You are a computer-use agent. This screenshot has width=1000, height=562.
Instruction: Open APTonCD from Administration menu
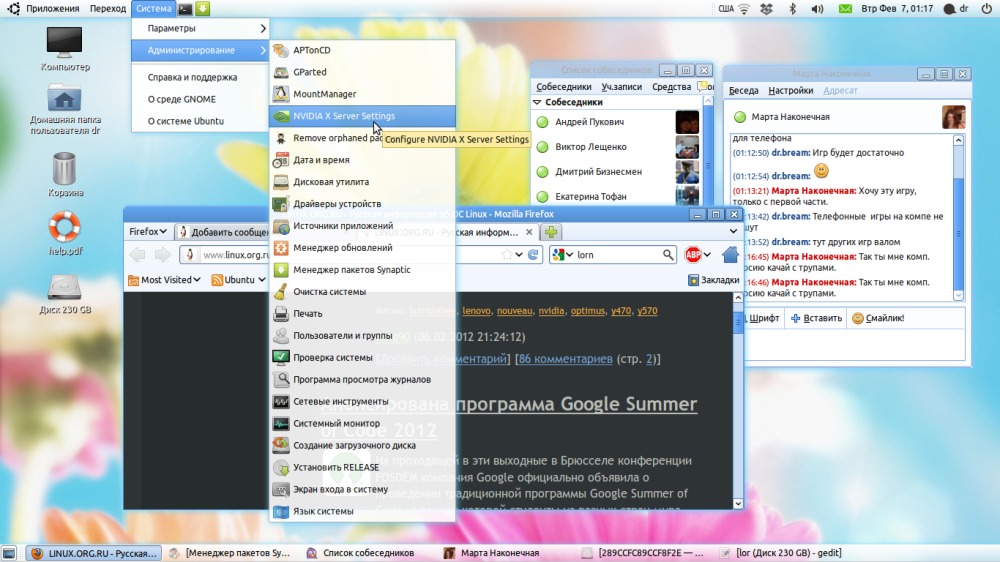pos(362,50)
